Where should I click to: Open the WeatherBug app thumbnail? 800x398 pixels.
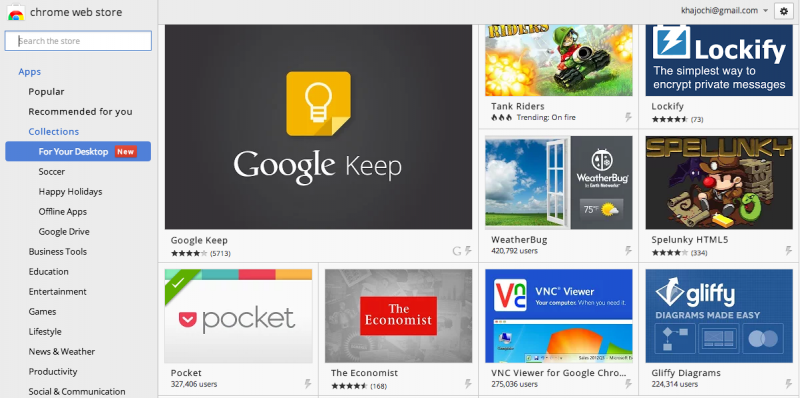point(559,183)
